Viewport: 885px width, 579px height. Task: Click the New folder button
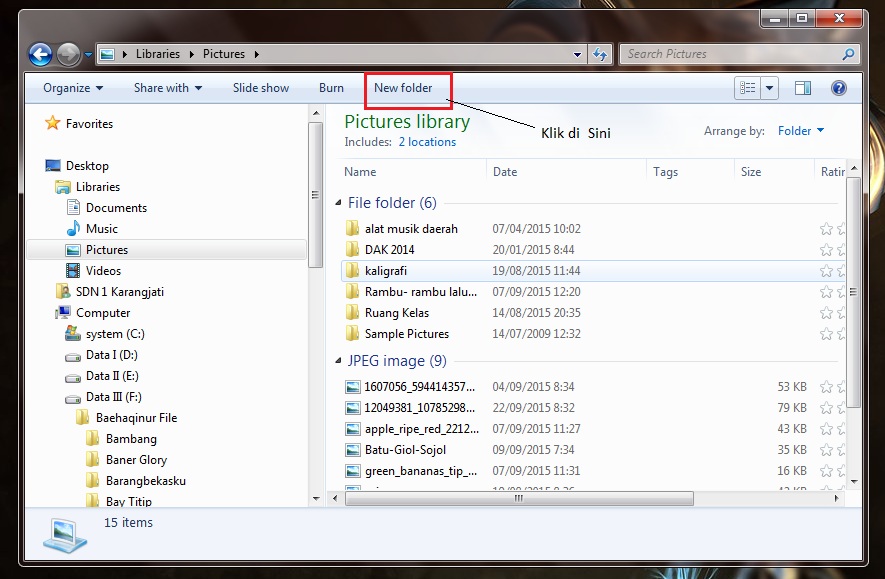pyautogui.click(x=405, y=88)
